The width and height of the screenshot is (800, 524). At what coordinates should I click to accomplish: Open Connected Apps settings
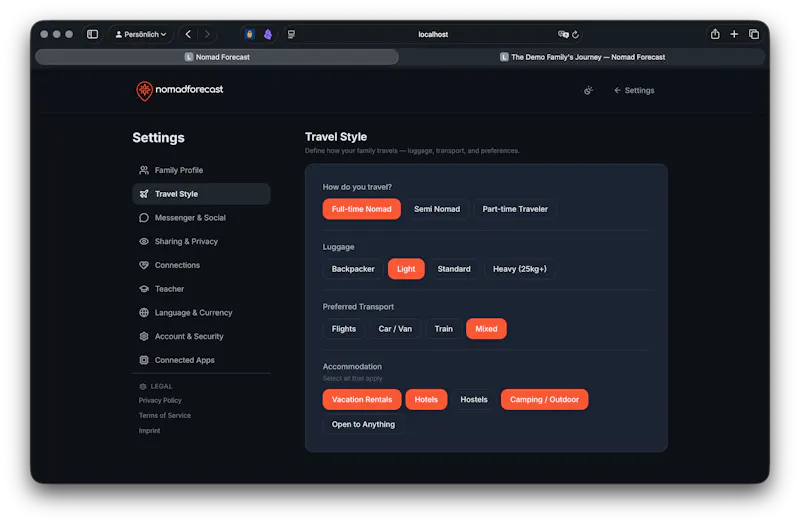[x=201, y=360]
